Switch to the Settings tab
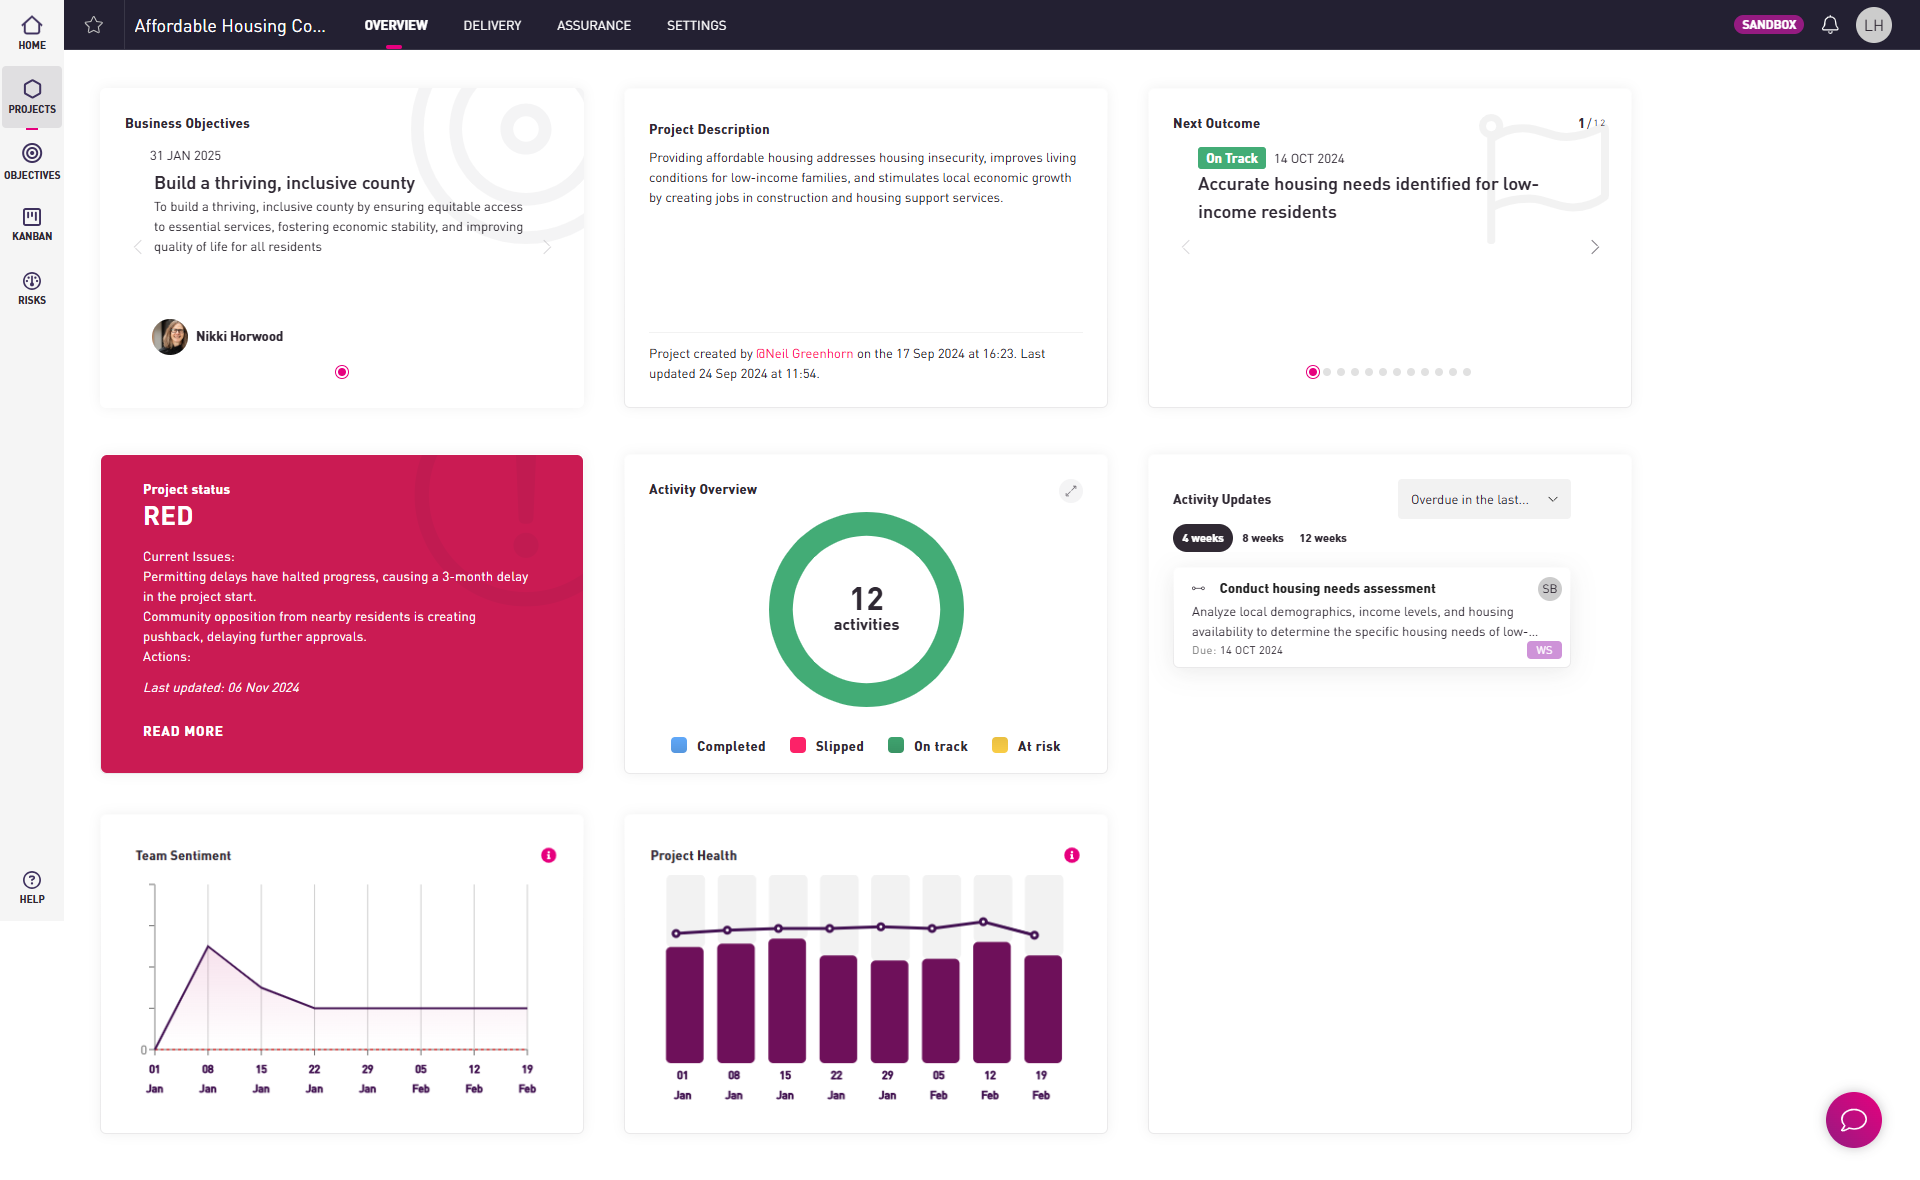Screen dimensions: 1920x1180 tap(697, 25)
